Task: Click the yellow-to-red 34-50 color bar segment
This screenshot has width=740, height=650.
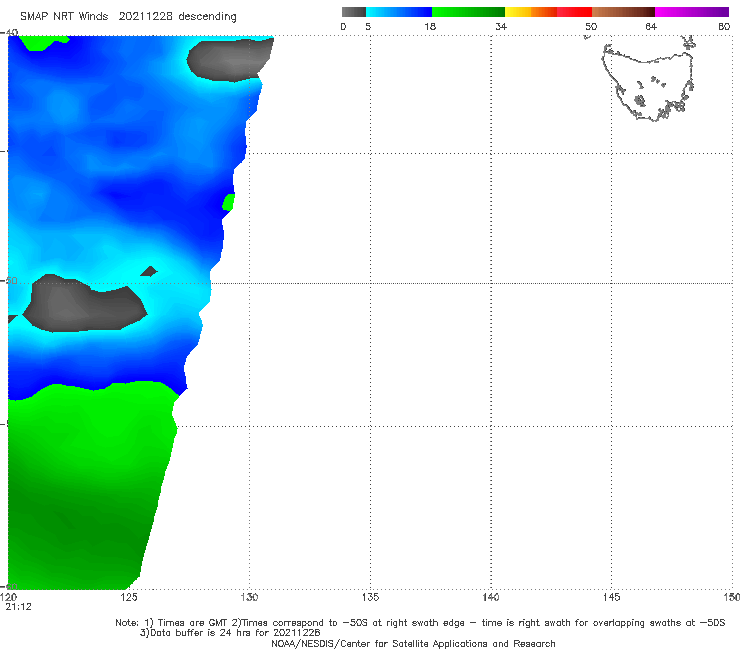Action: tap(548, 12)
